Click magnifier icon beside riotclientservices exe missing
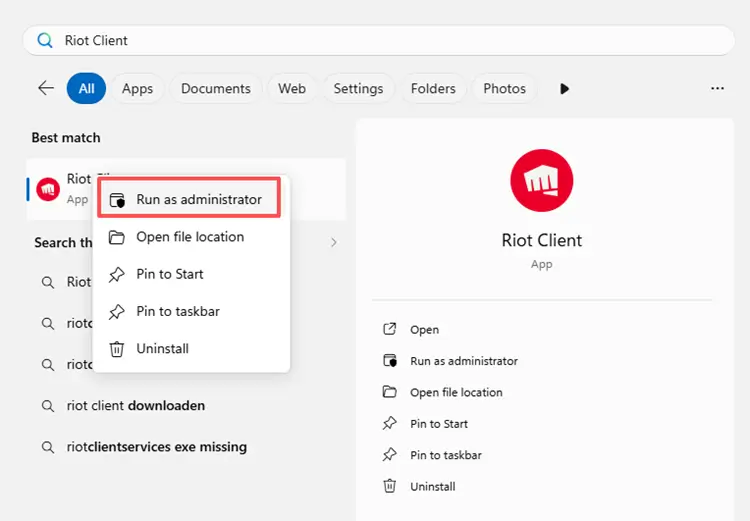750x521 pixels. tap(48, 447)
